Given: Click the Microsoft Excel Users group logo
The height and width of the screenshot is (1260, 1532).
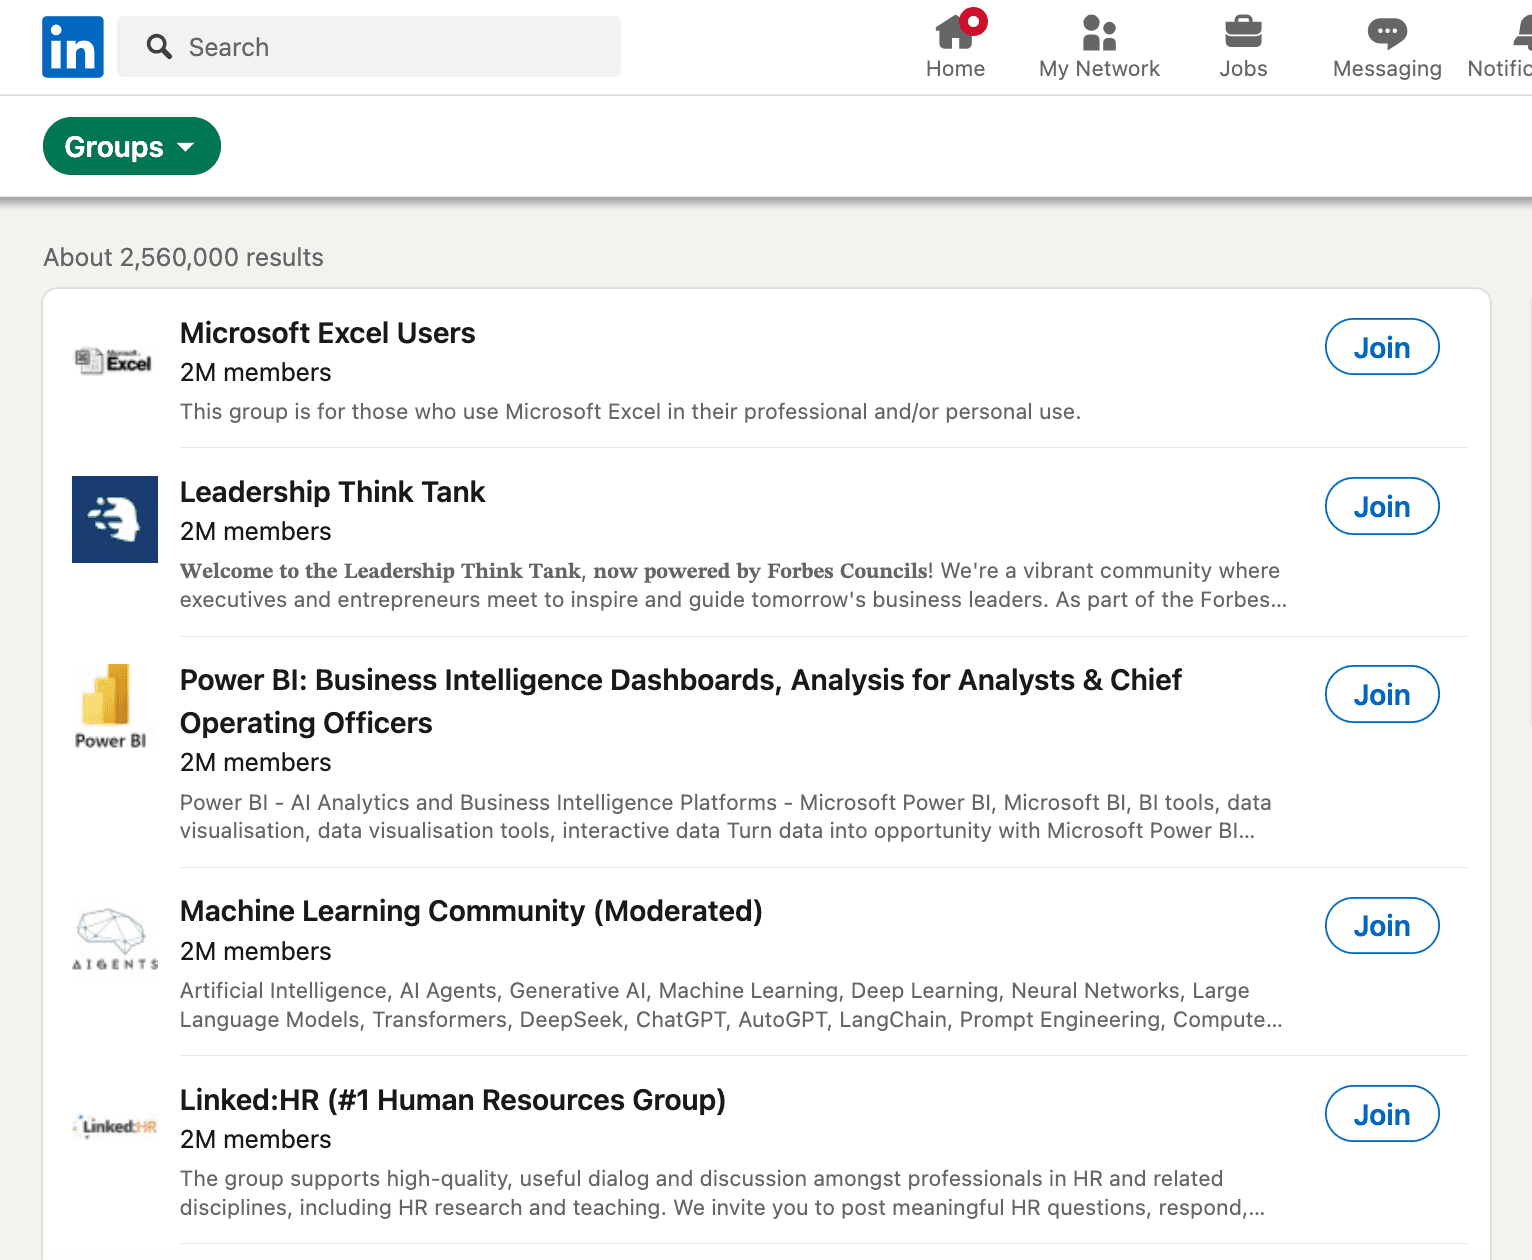Looking at the screenshot, I should coord(115,361).
